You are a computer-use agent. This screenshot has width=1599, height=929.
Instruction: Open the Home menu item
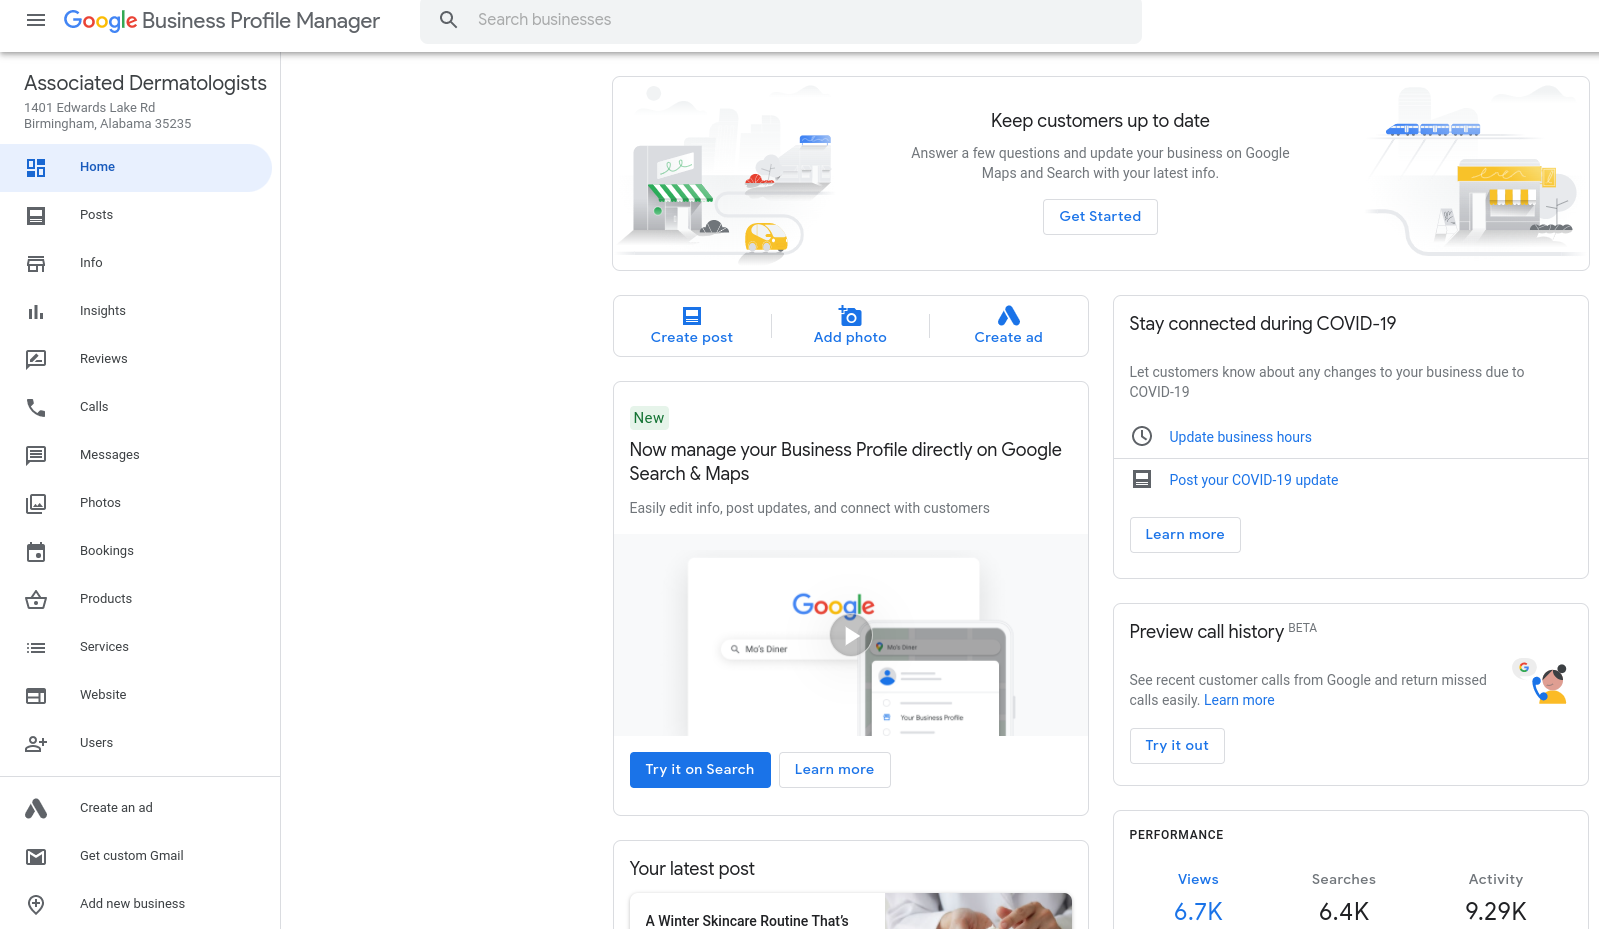[136, 168]
